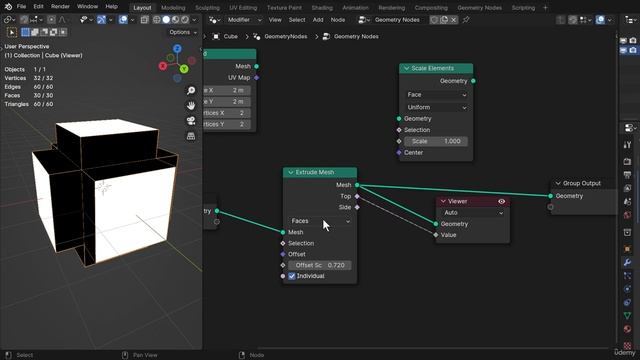This screenshot has width=640, height=360.
Task: Open the Modifiers wrench properties tab
Action: pos(628,262)
